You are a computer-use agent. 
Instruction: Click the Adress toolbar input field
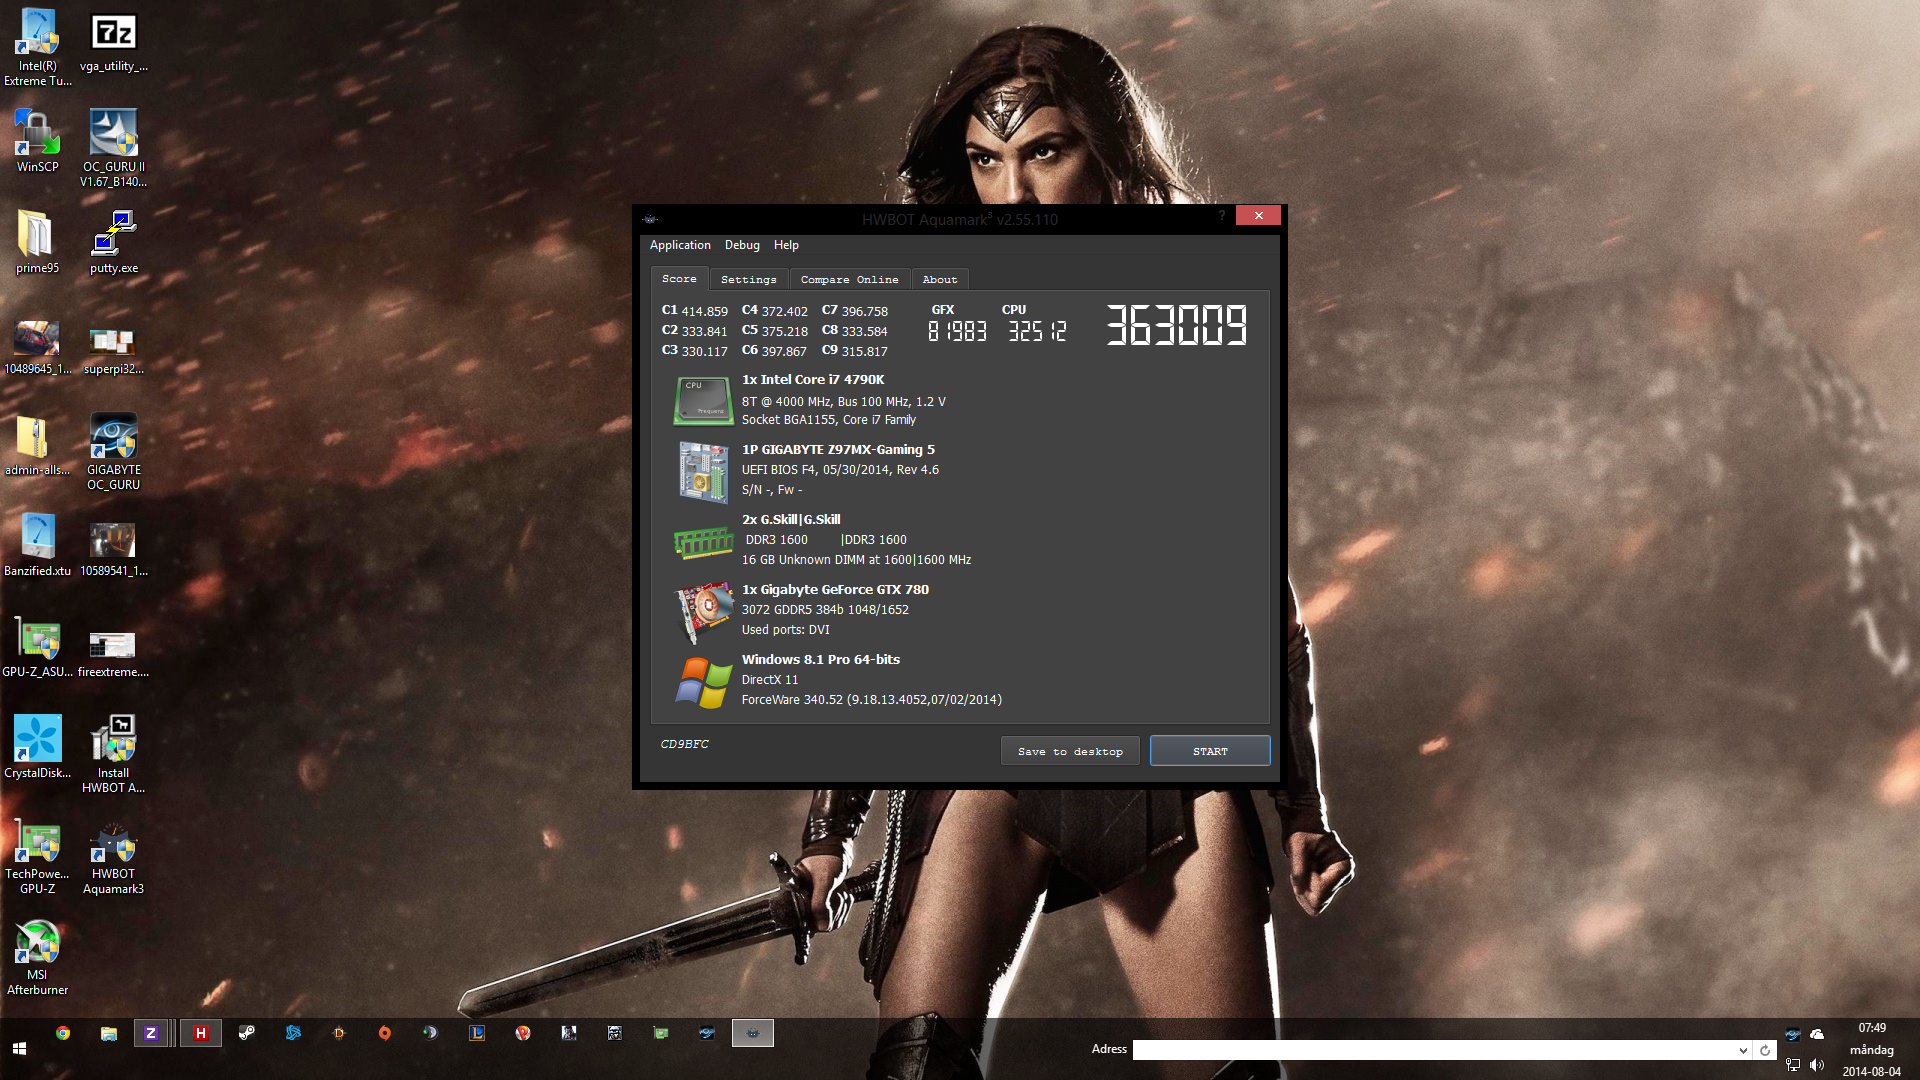(x=1434, y=1050)
